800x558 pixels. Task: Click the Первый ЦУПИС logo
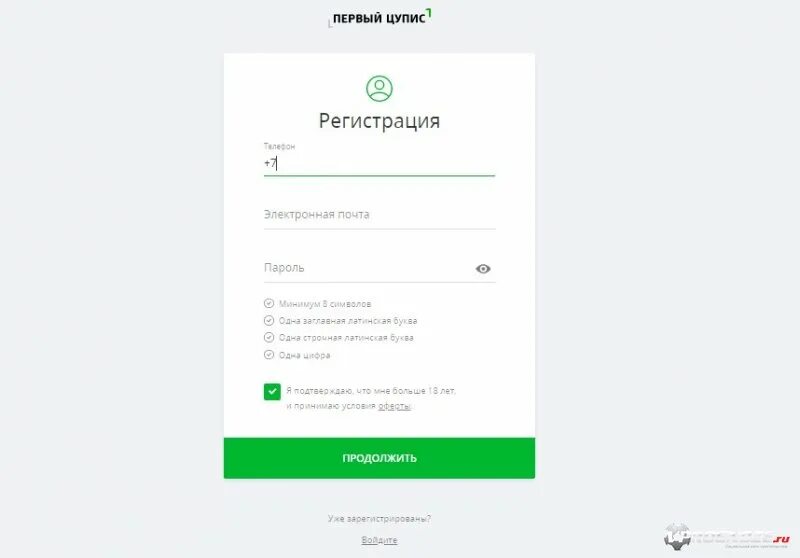[380, 18]
